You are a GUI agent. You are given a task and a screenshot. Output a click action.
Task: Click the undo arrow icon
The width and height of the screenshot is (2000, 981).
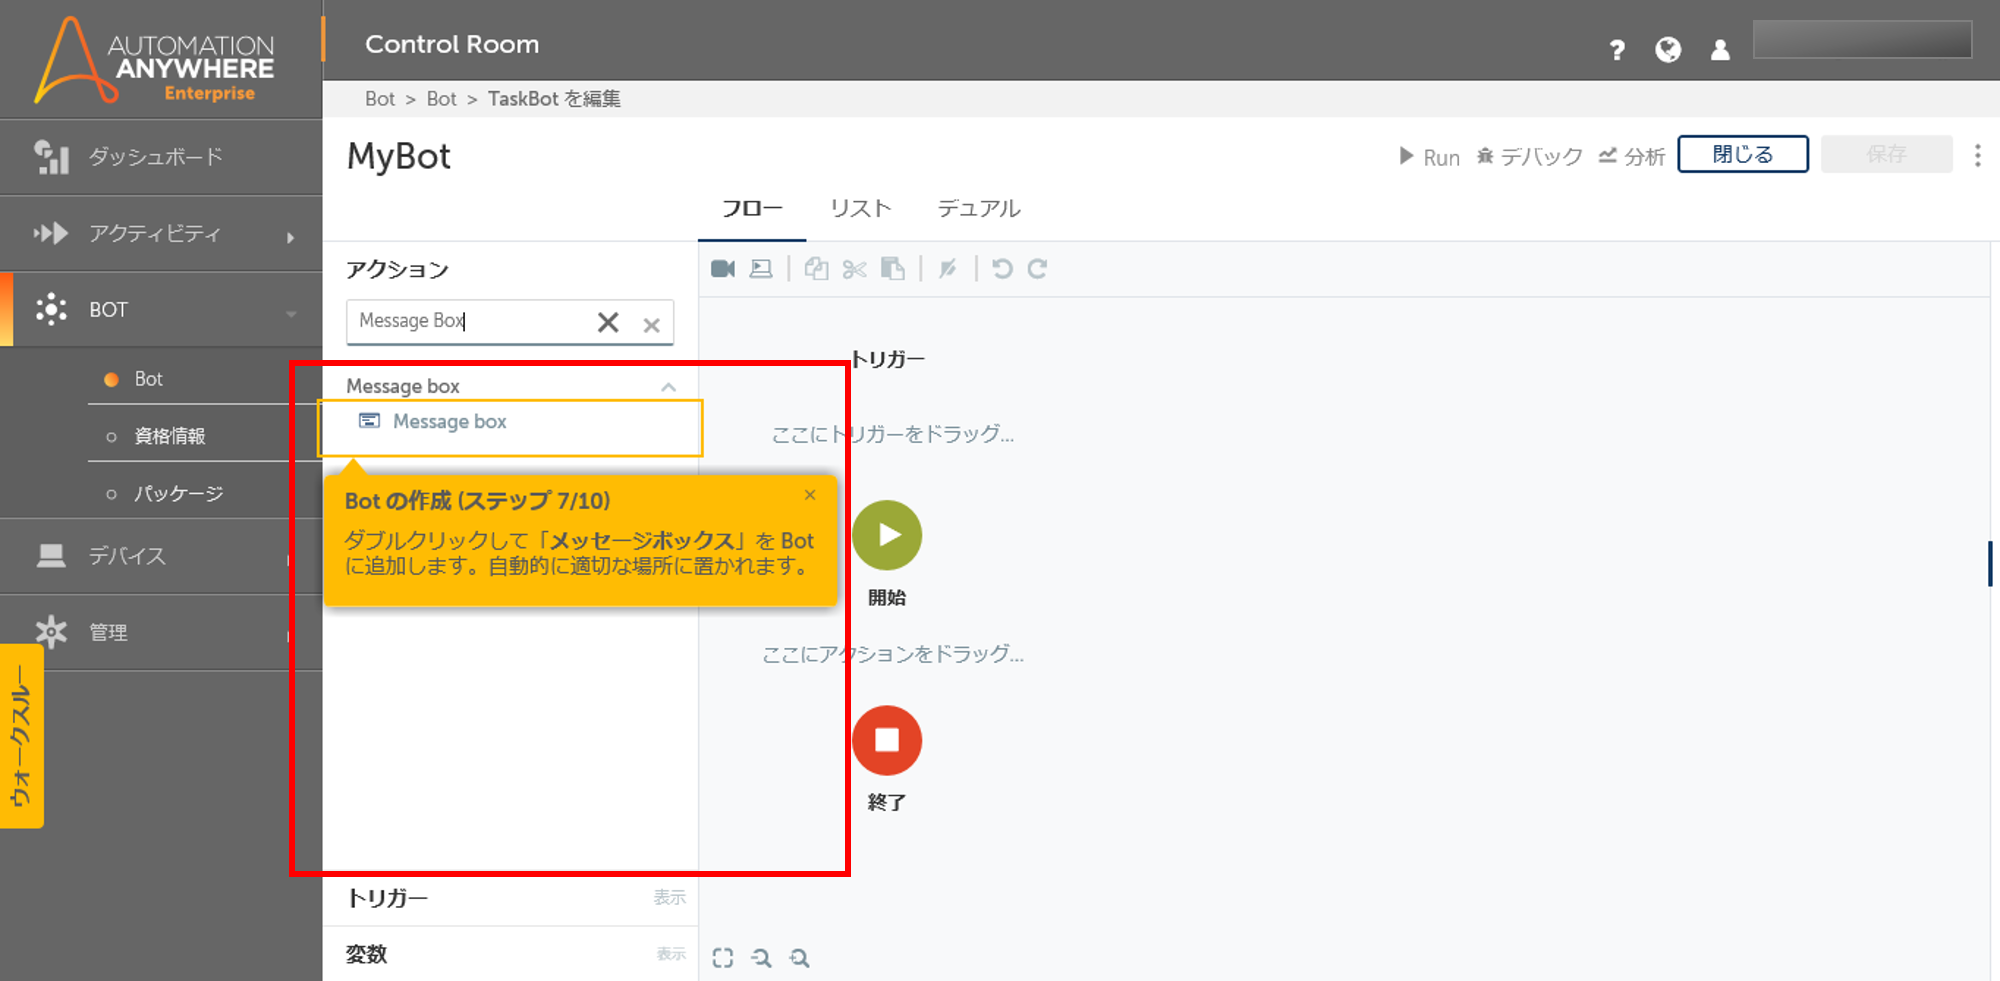[1002, 269]
